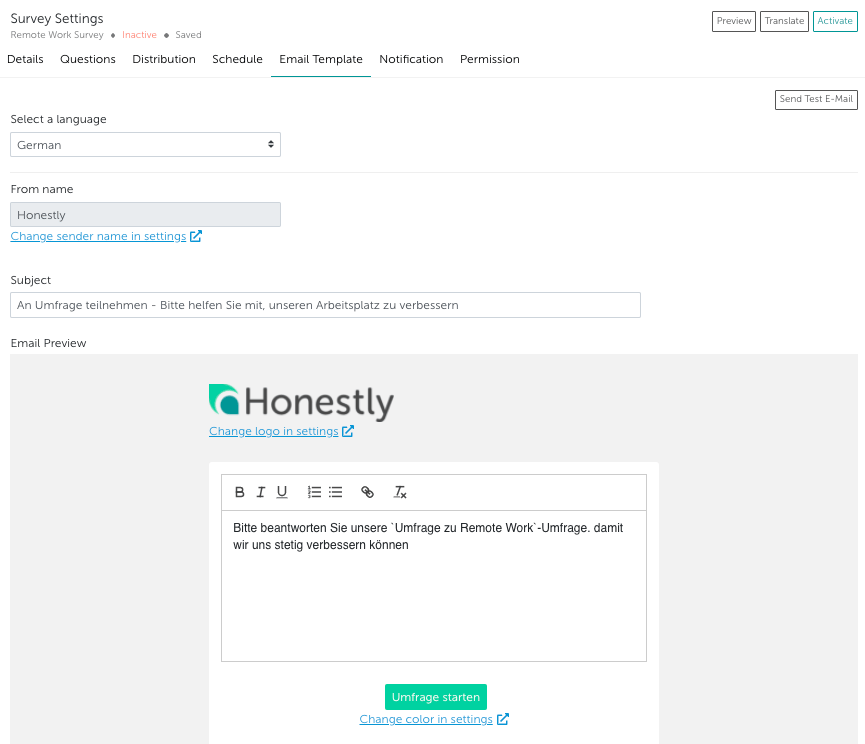This screenshot has height=744, width=865.
Task: Toggle italic formatting in editor toolbar
Action: click(261, 492)
